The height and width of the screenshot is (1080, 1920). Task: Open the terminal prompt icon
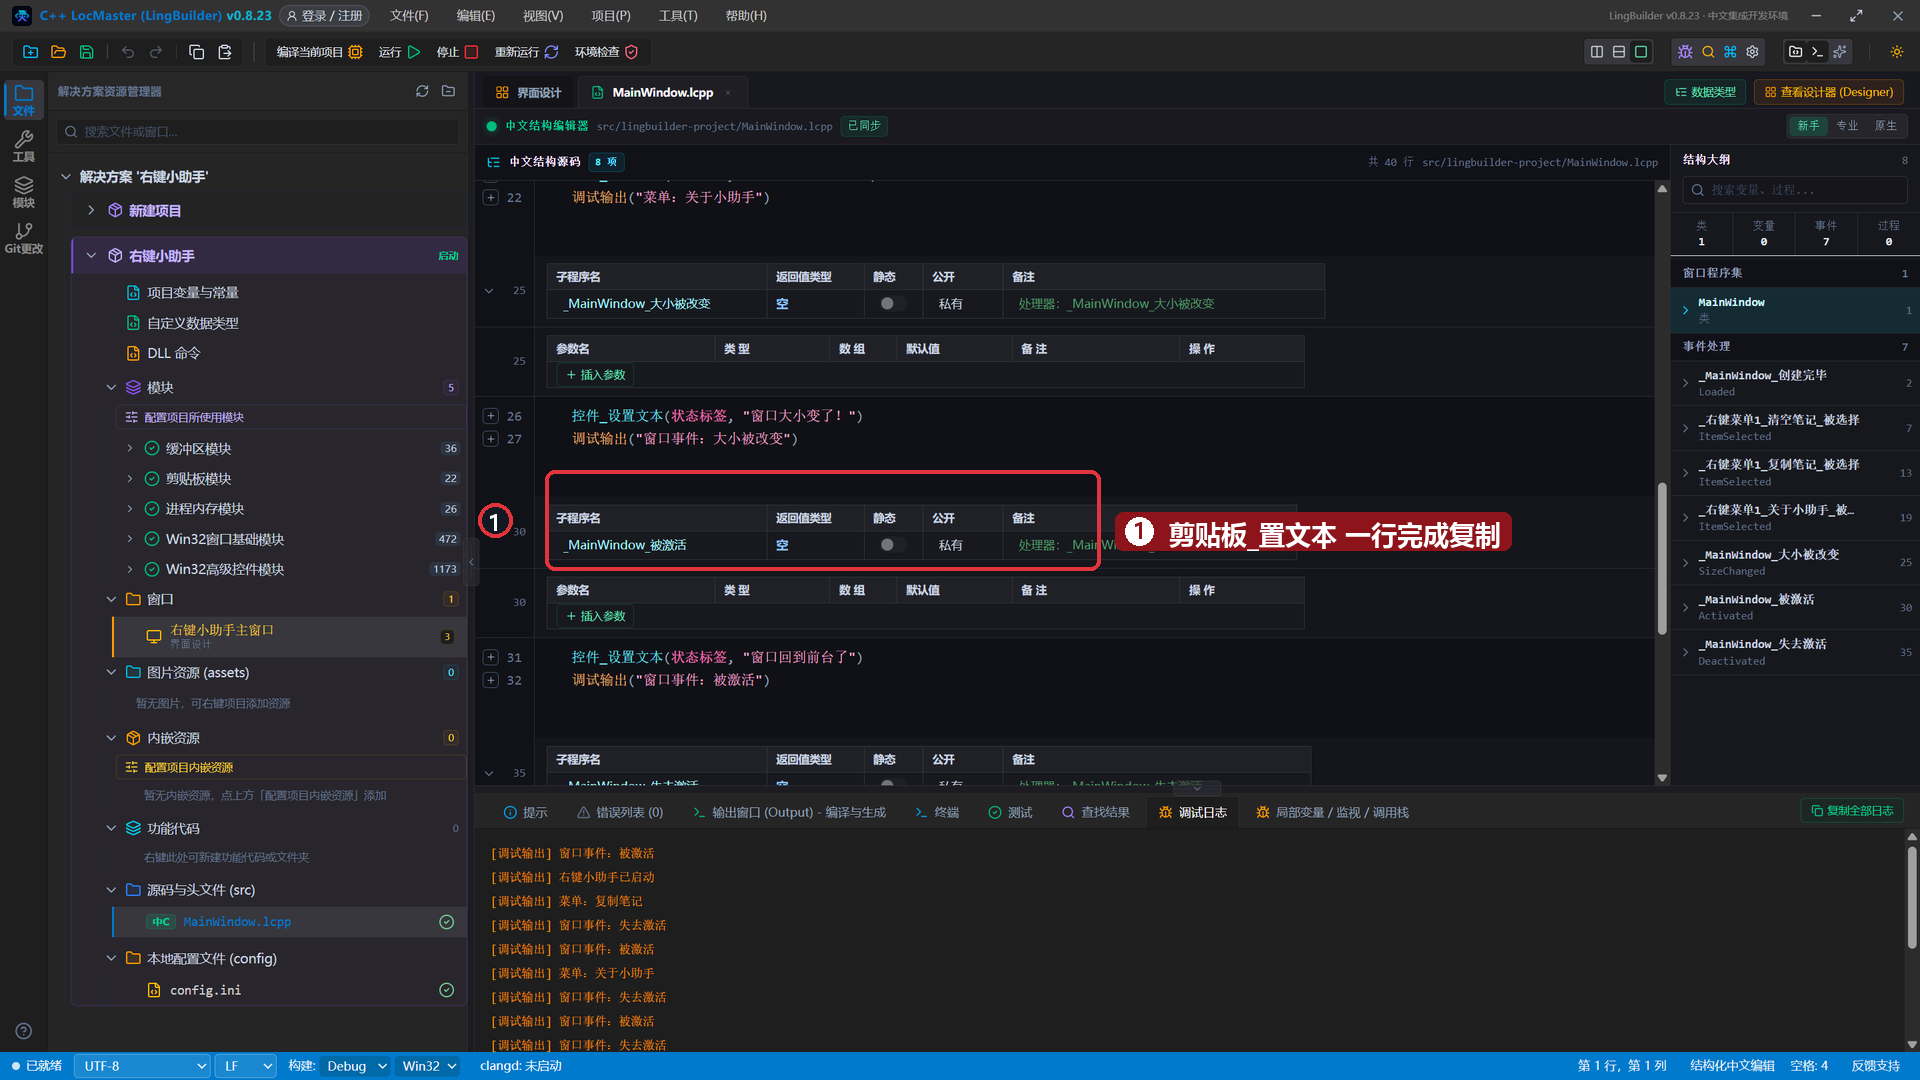pos(1818,52)
